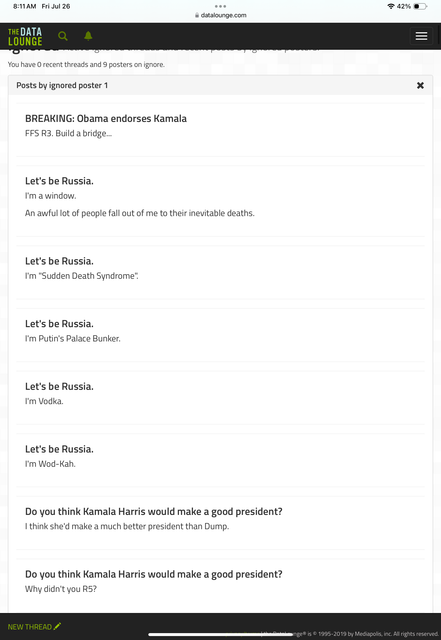Viewport: 441px width, 640px height.
Task: Tap the three-dot multitasking icon
Action: tap(220, 6)
